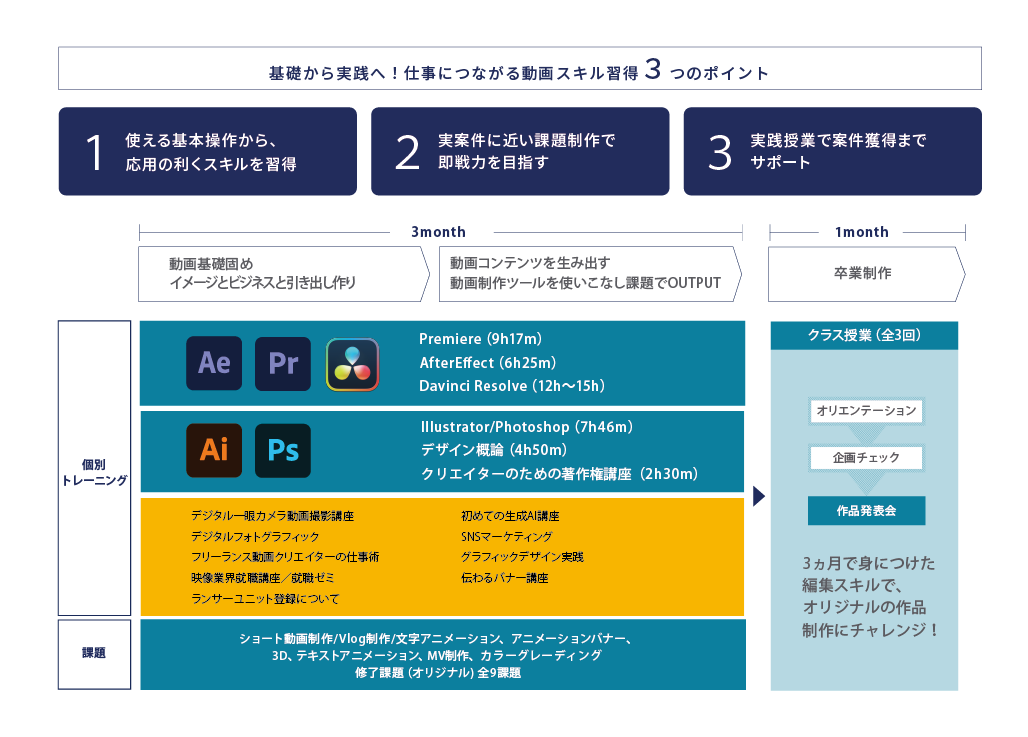Click 初めての生成AI講座 entry
The height and width of the screenshot is (737, 1028).
(510, 516)
